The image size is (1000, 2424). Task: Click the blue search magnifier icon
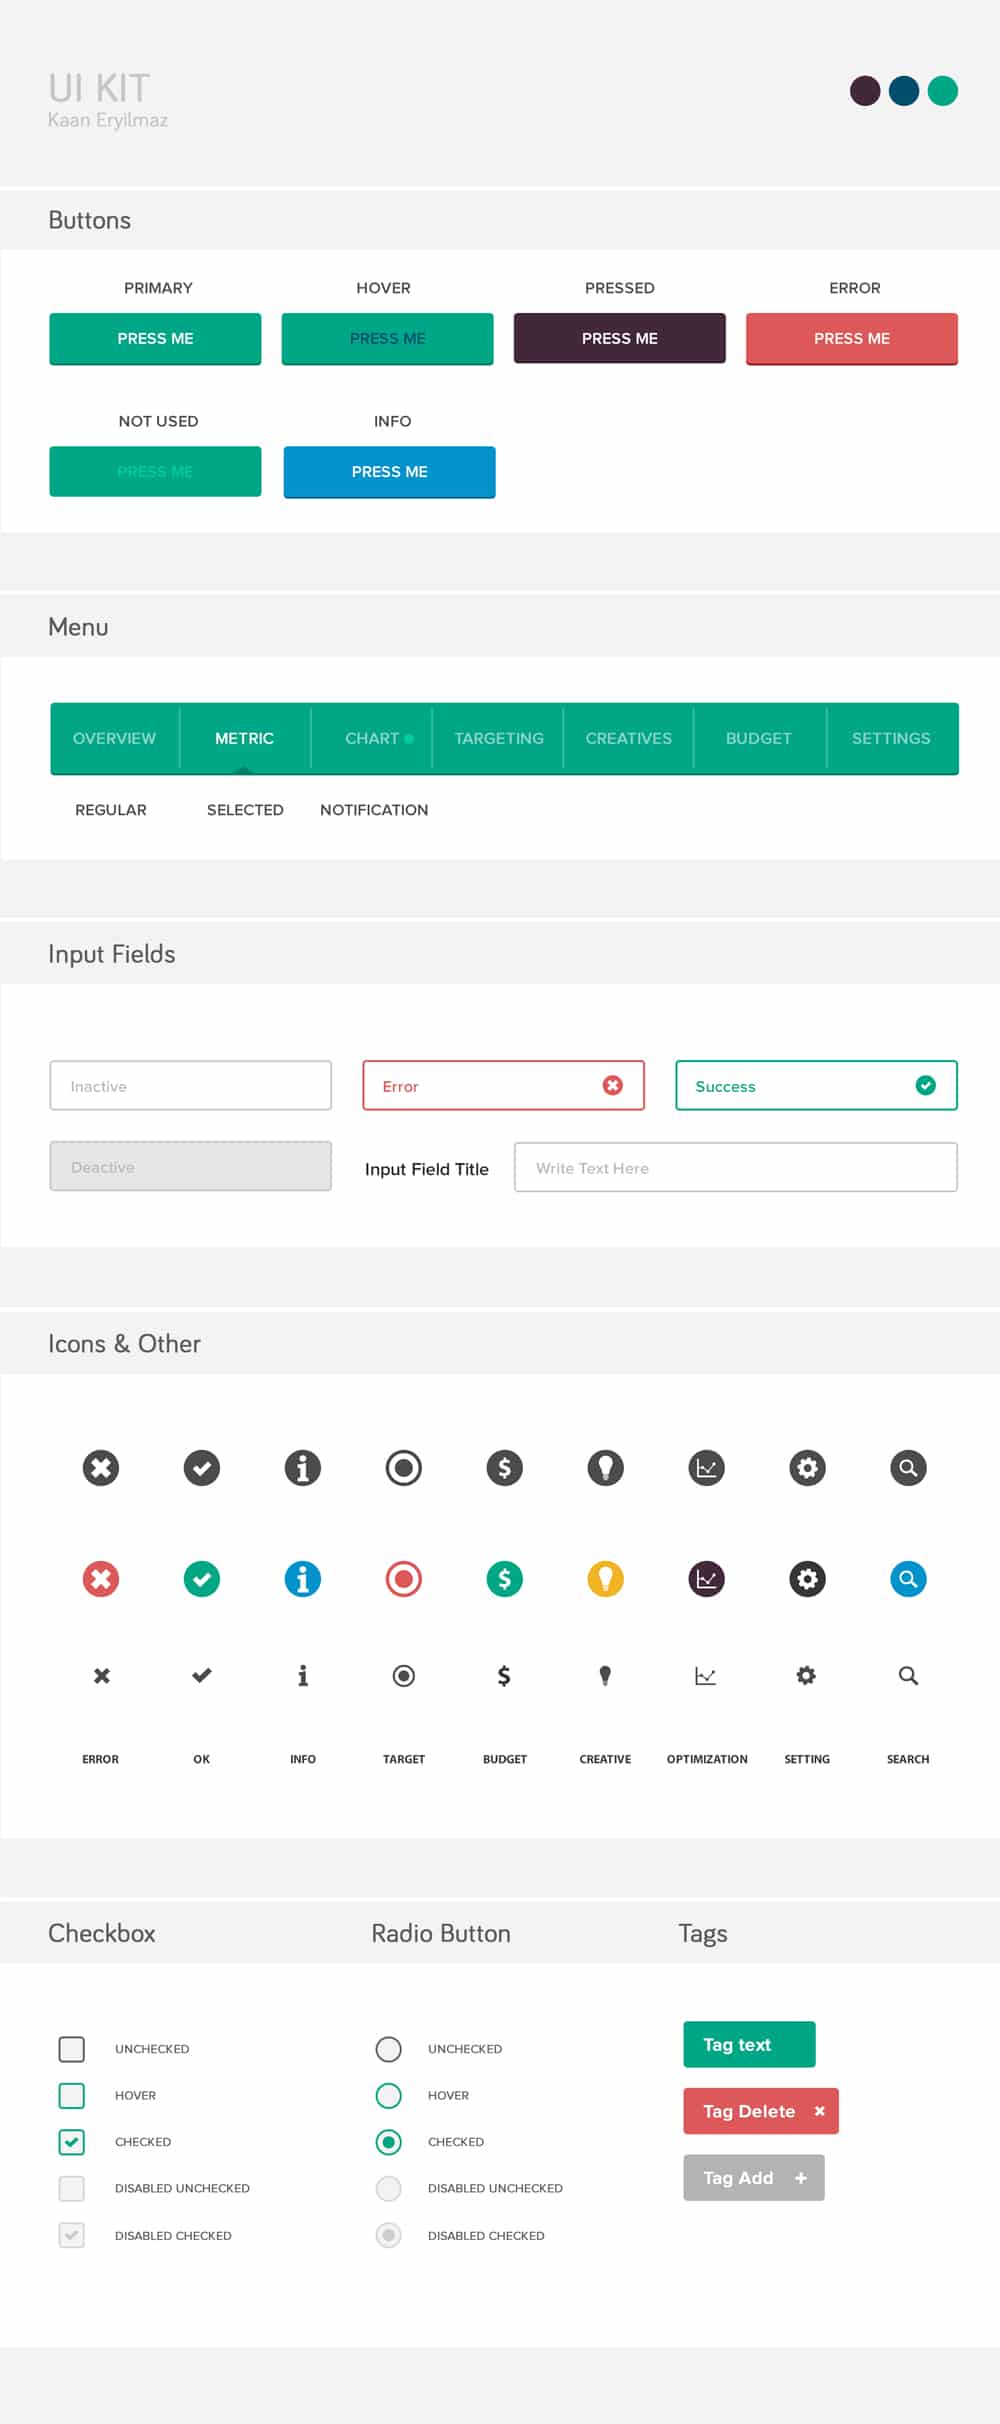coord(908,1579)
